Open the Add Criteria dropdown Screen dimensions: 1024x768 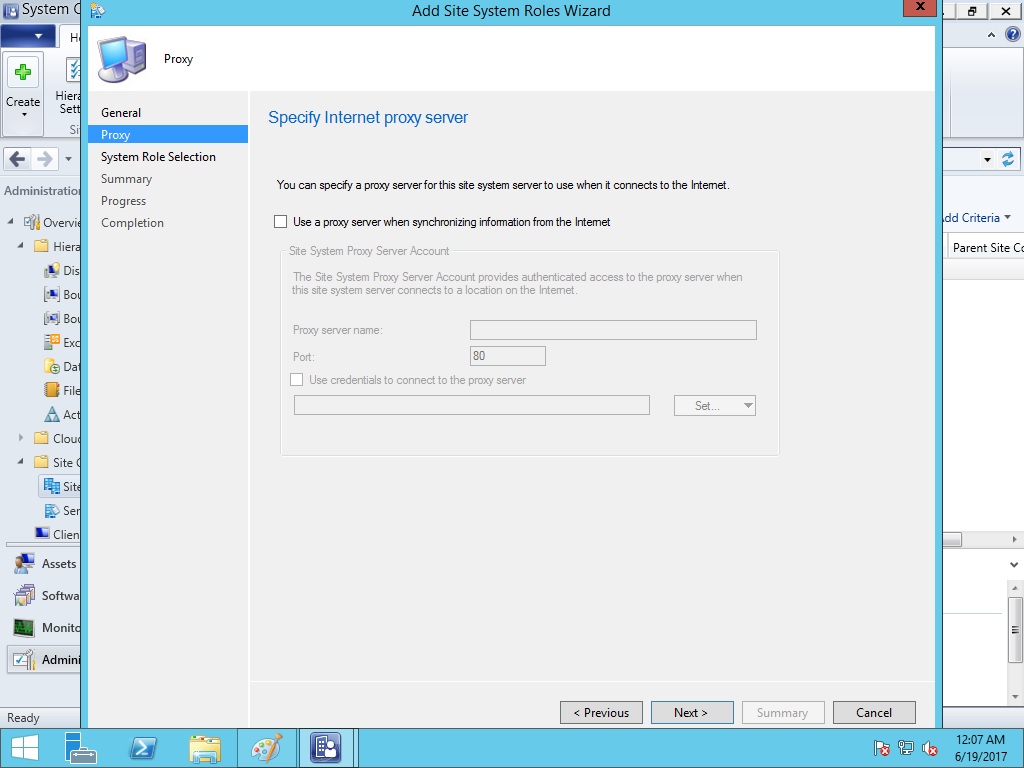coord(975,218)
